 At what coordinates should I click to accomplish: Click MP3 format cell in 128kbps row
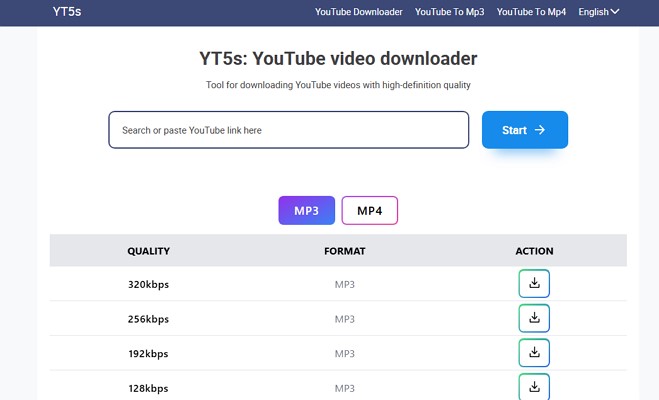click(345, 389)
